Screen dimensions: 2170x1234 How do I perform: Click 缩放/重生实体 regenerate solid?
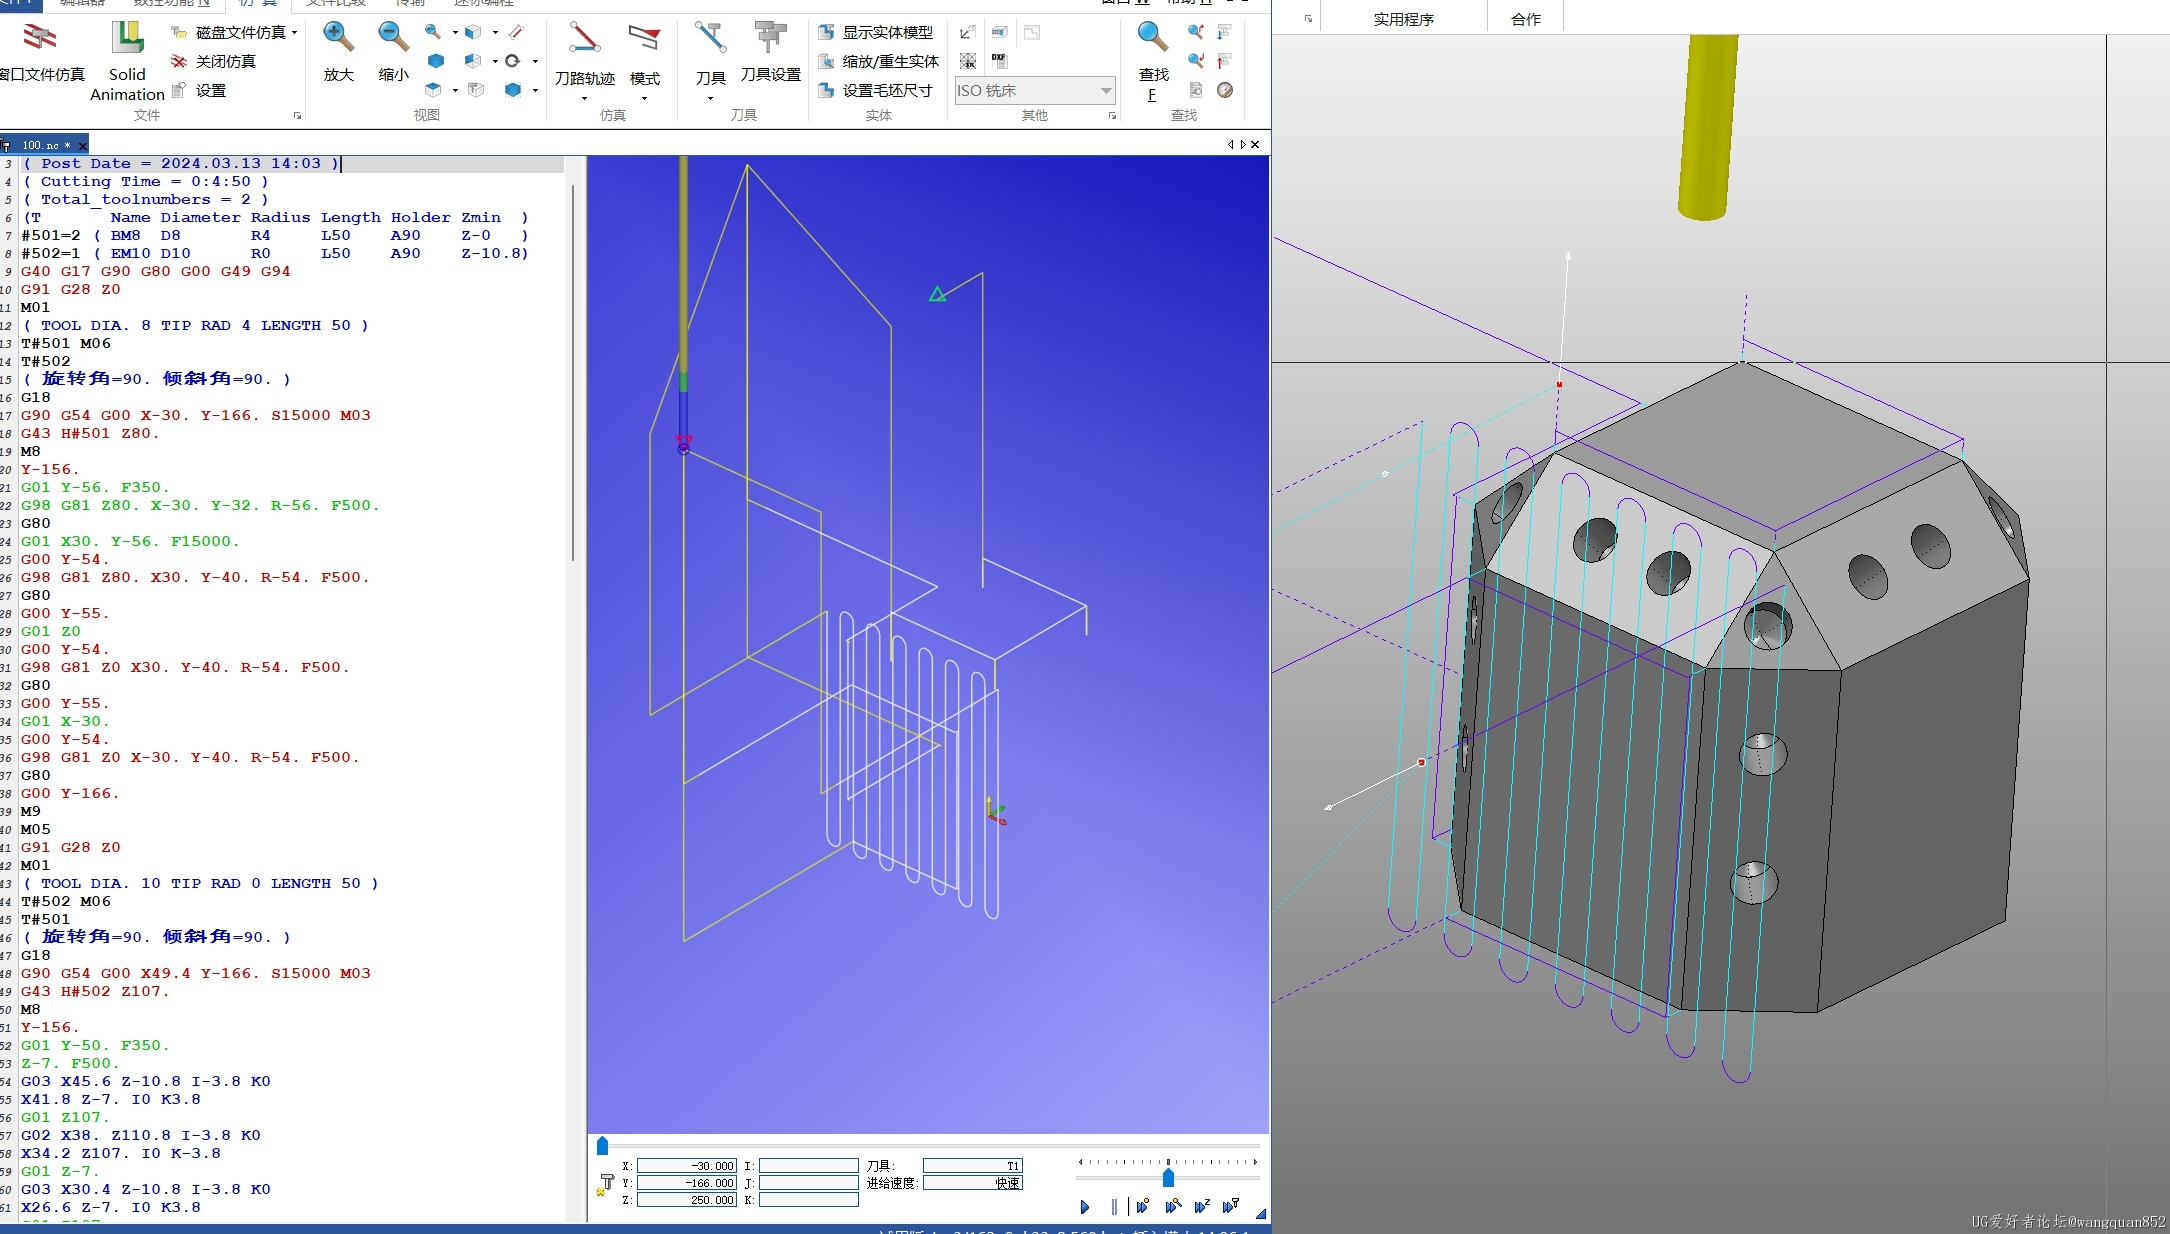(x=878, y=61)
